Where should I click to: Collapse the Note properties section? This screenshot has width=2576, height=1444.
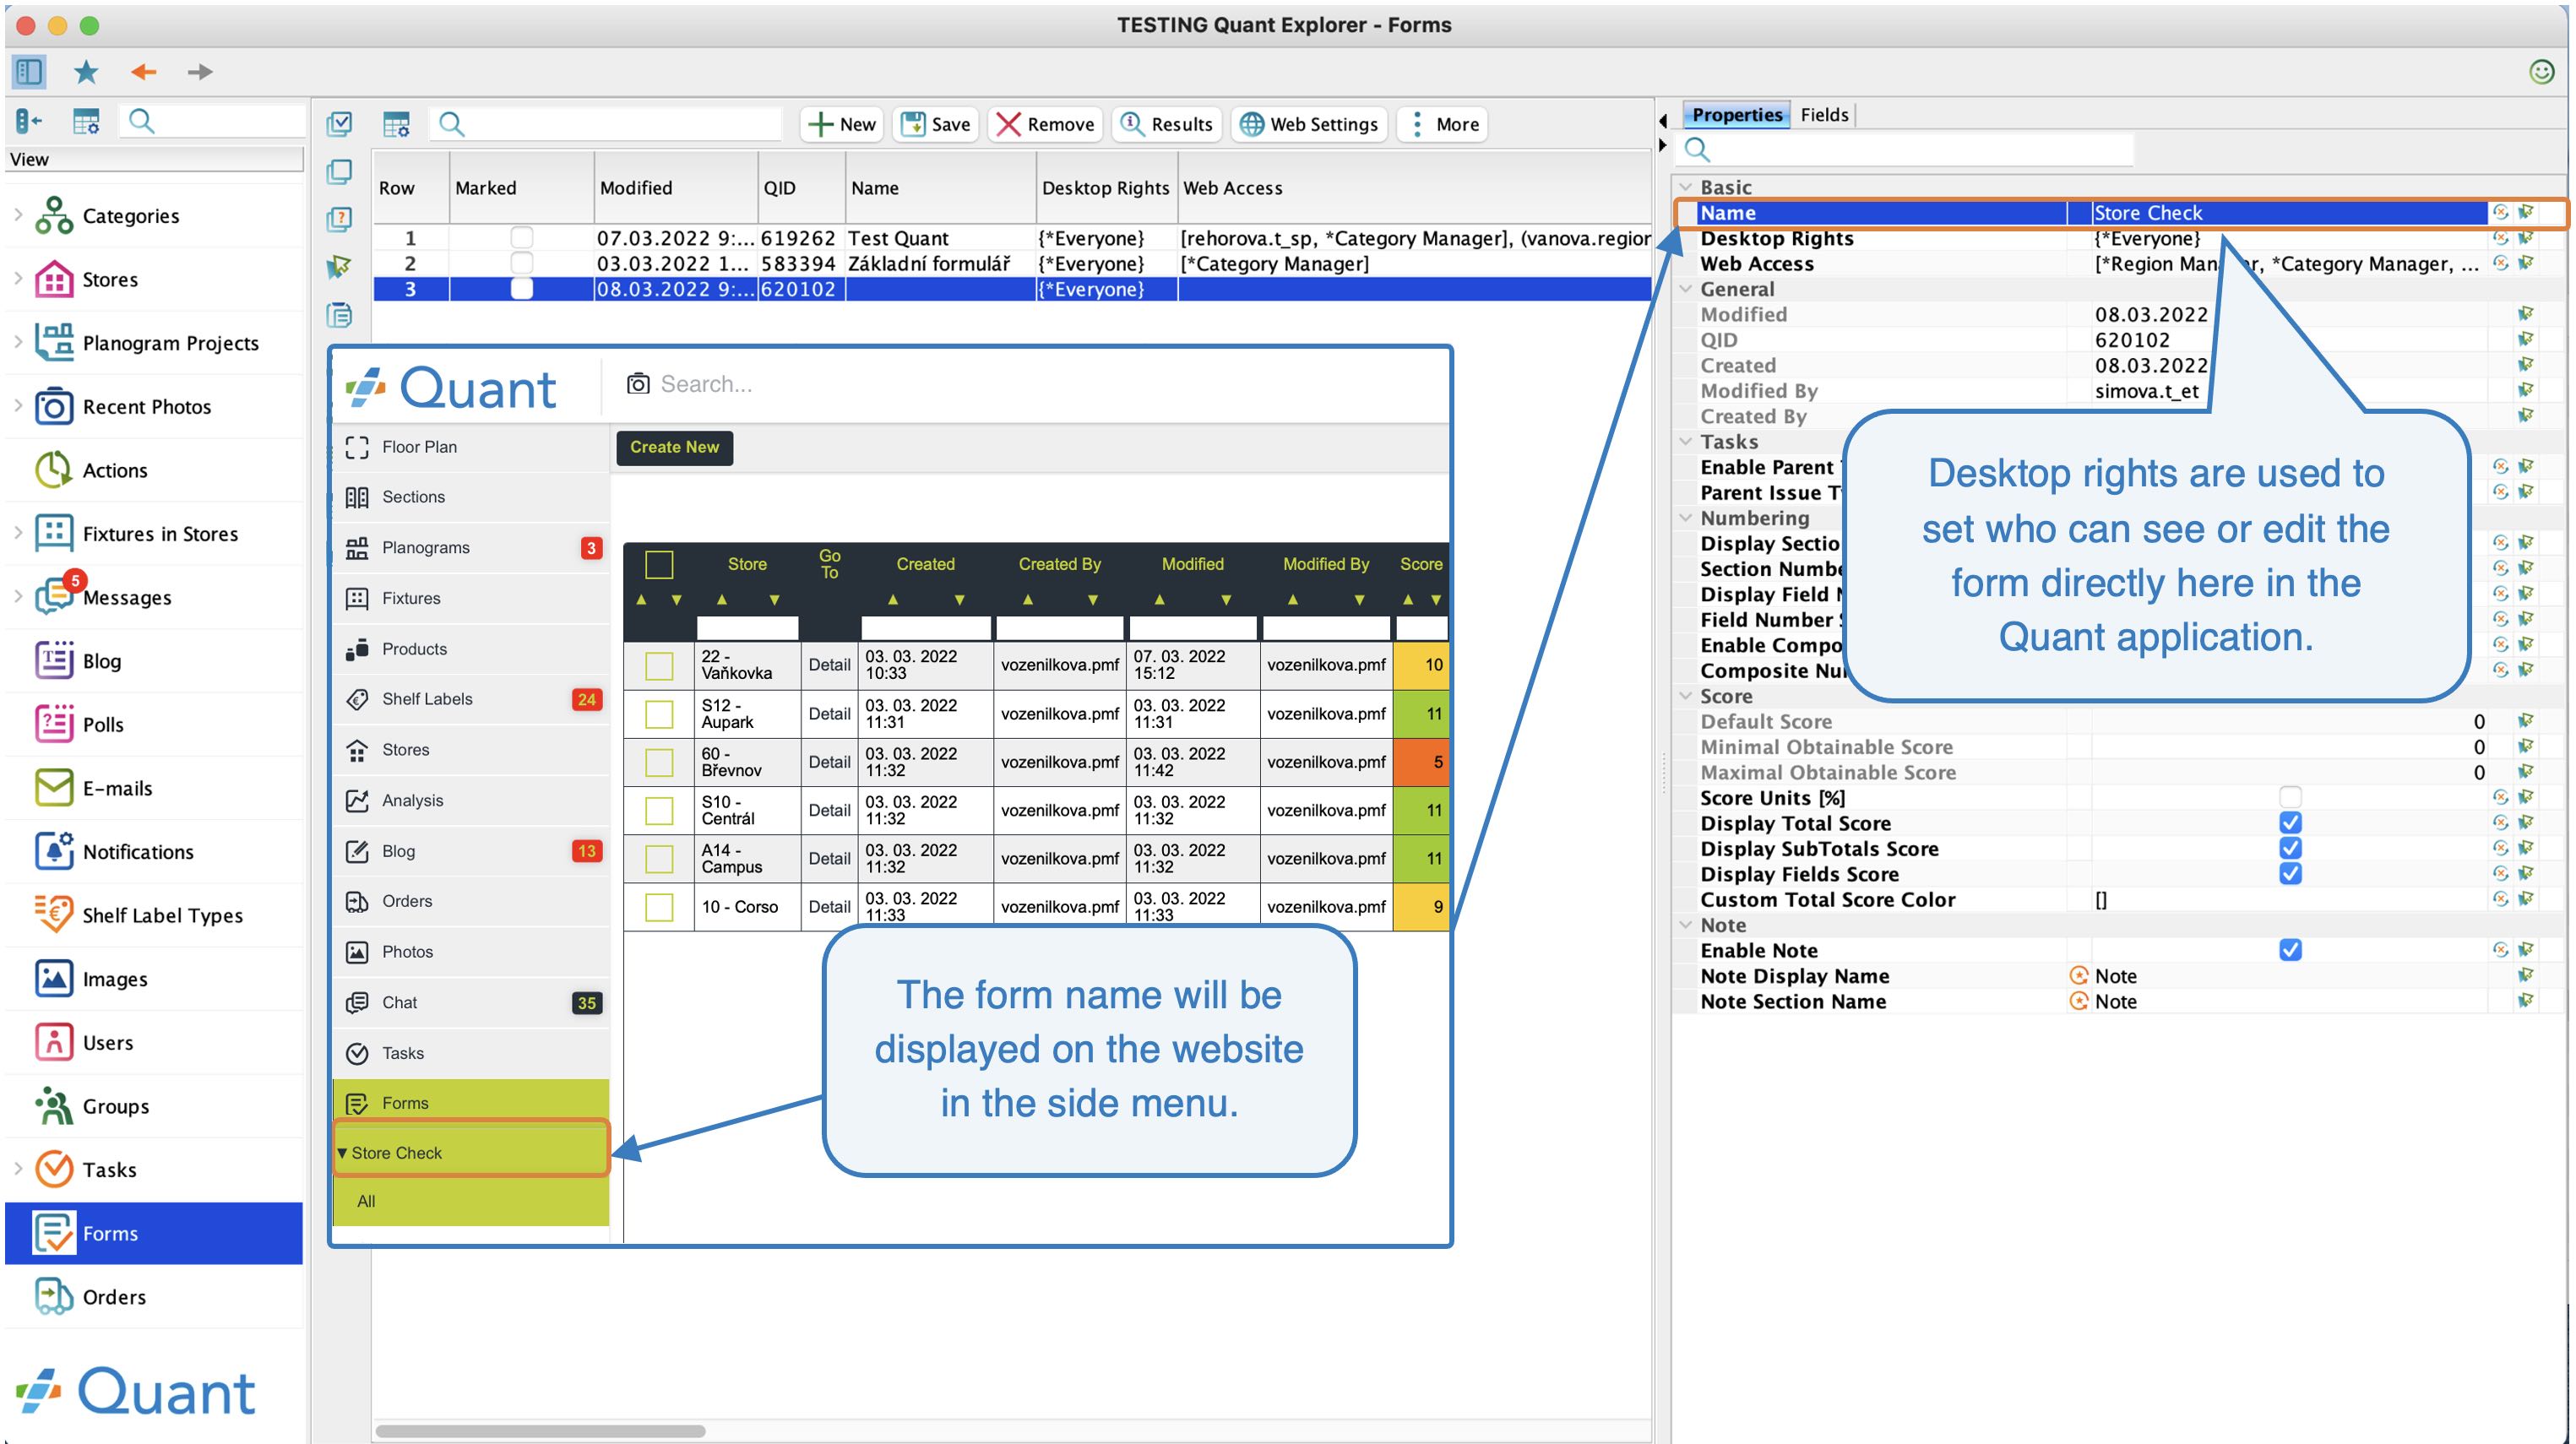tap(1686, 925)
